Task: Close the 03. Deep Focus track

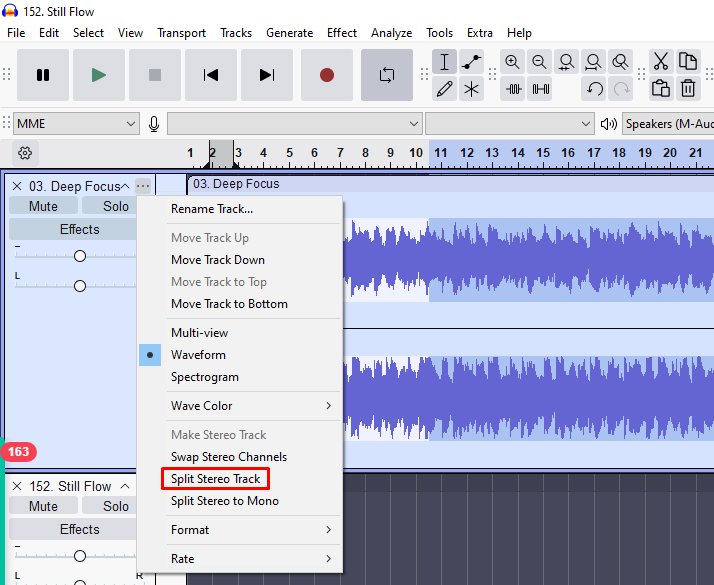Action: click(x=17, y=186)
